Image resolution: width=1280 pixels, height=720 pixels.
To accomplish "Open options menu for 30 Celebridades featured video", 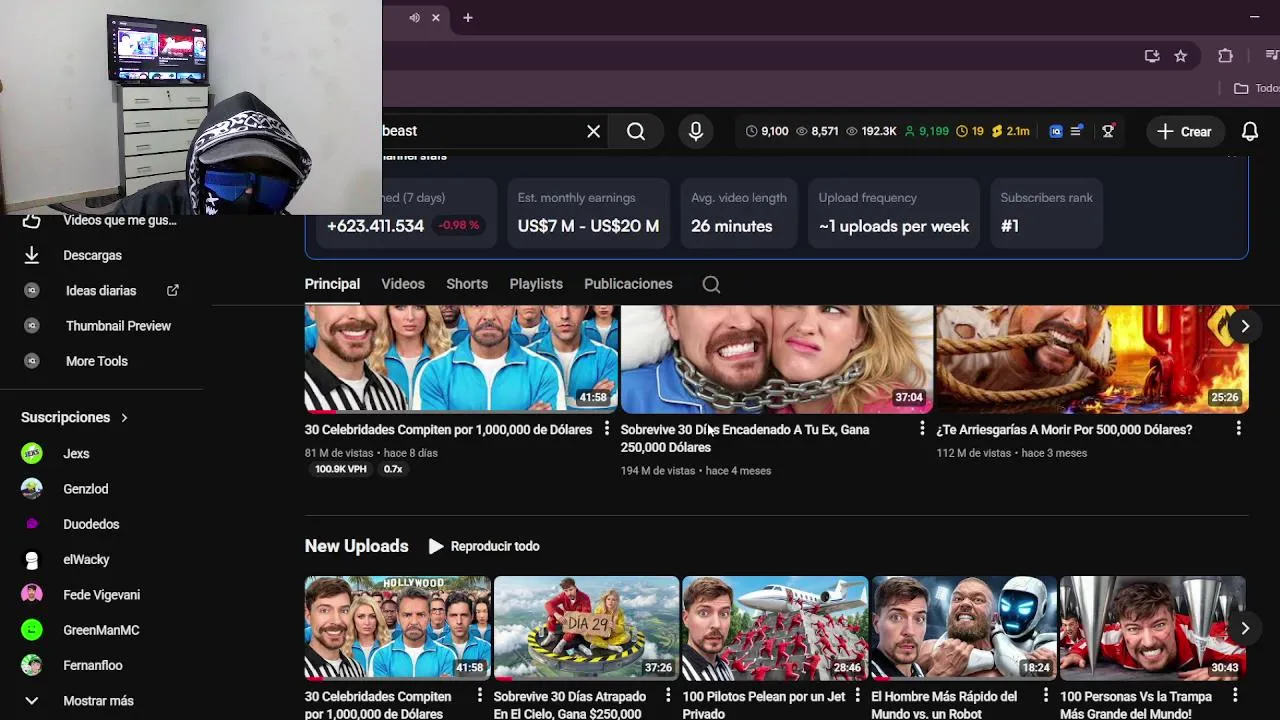I will click(606, 429).
